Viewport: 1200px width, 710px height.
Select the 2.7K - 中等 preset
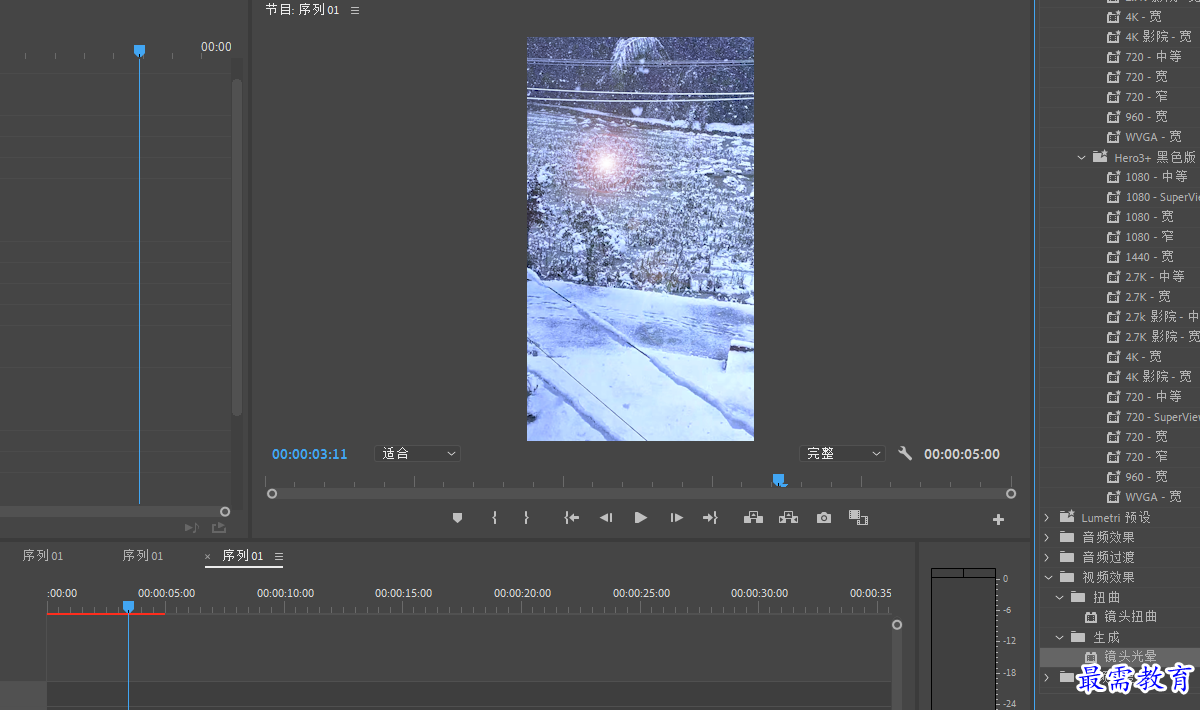pos(1154,277)
